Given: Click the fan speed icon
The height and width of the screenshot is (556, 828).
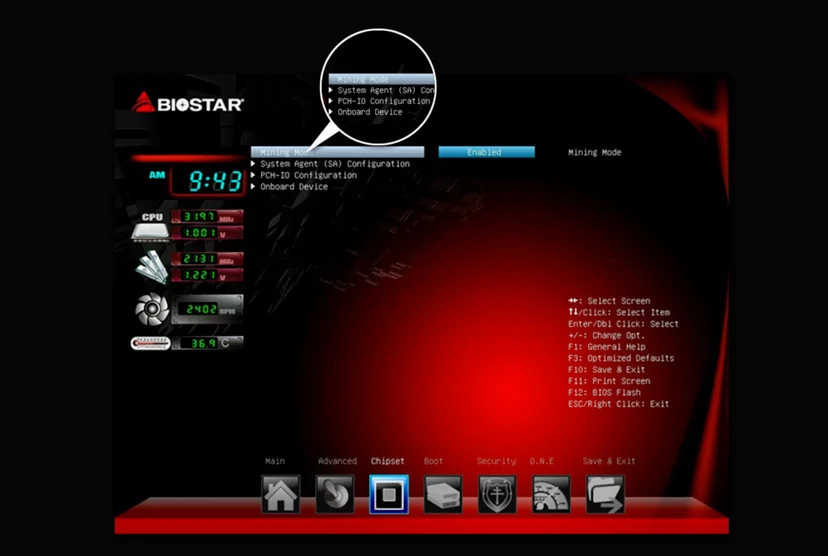Looking at the screenshot, I should (x=152, y=309).
